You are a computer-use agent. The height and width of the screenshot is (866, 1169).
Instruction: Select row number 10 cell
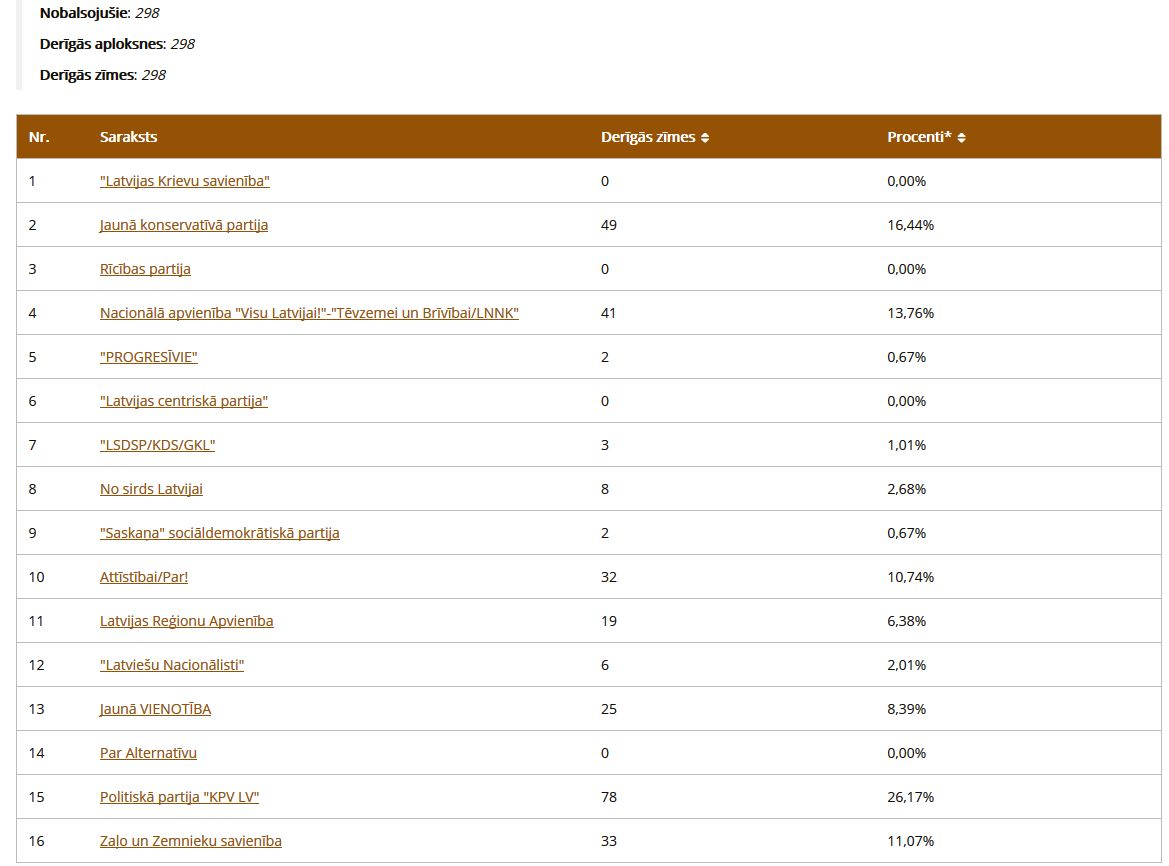pos(37,577)
